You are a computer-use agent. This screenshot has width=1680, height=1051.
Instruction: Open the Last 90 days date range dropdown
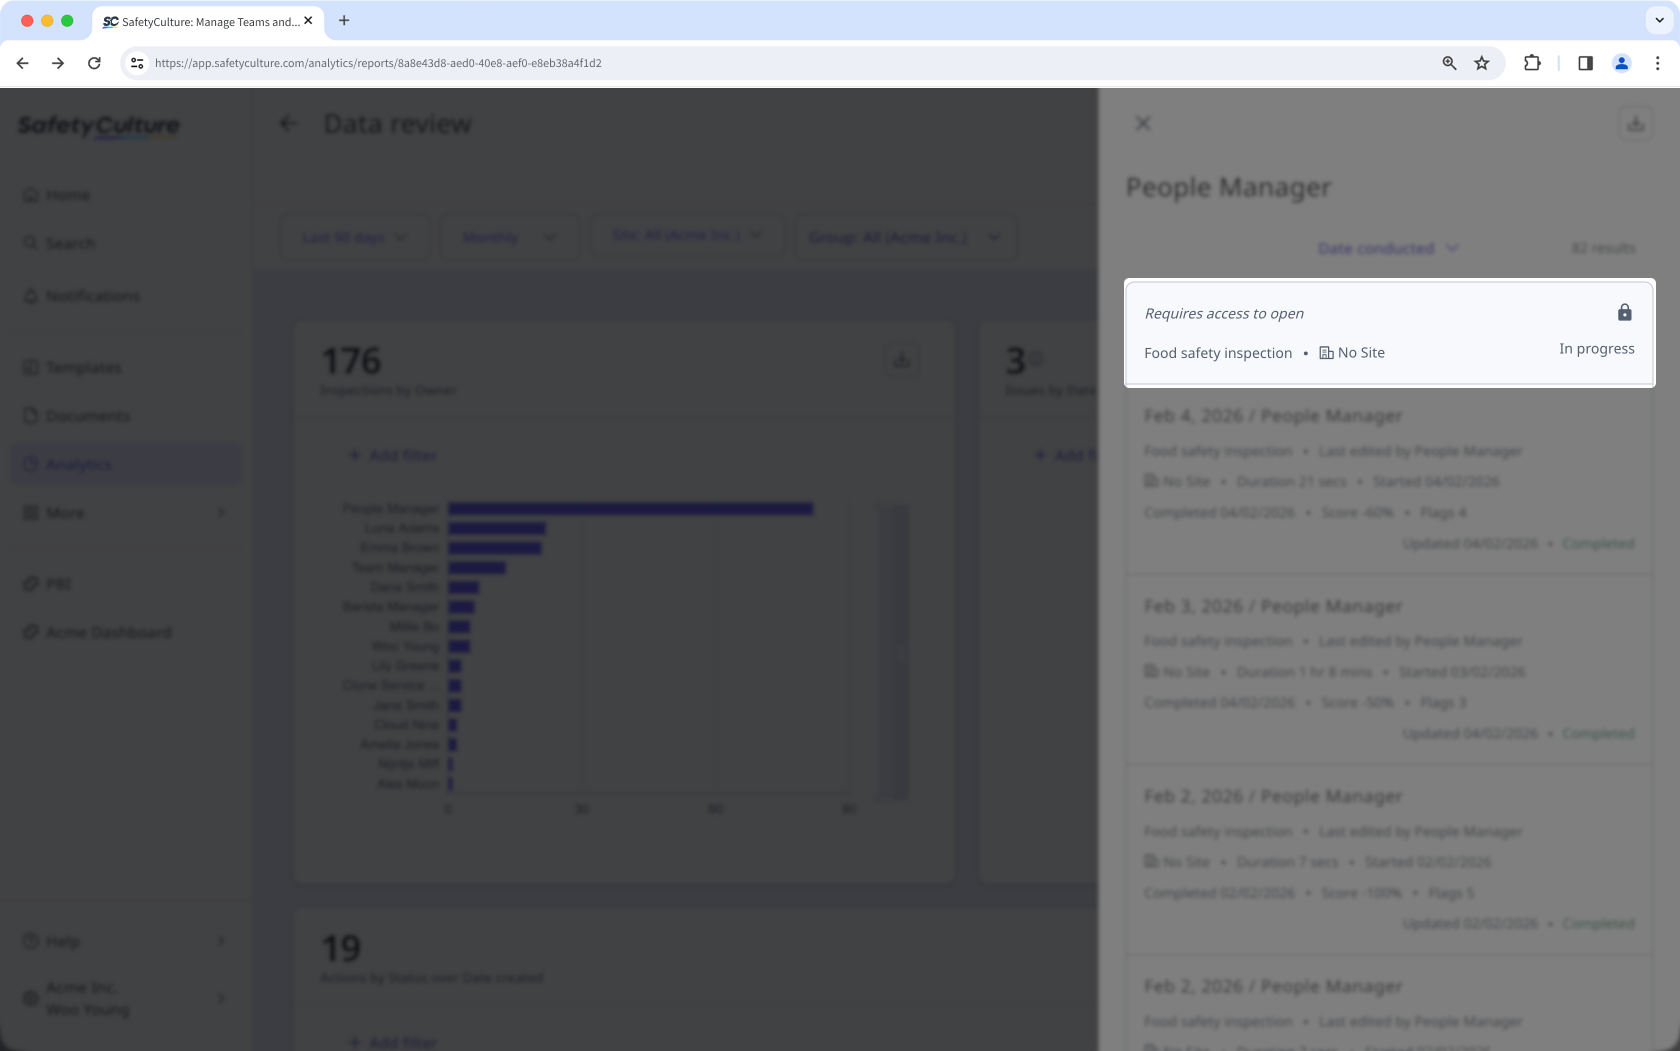pyautogui.click(x=355, y=237)
